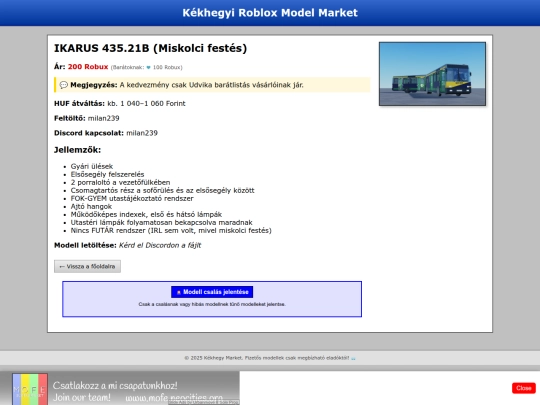Click 'Kérd el Discordon a fájlt' text
Screen dimensions: 540x405
160,245
